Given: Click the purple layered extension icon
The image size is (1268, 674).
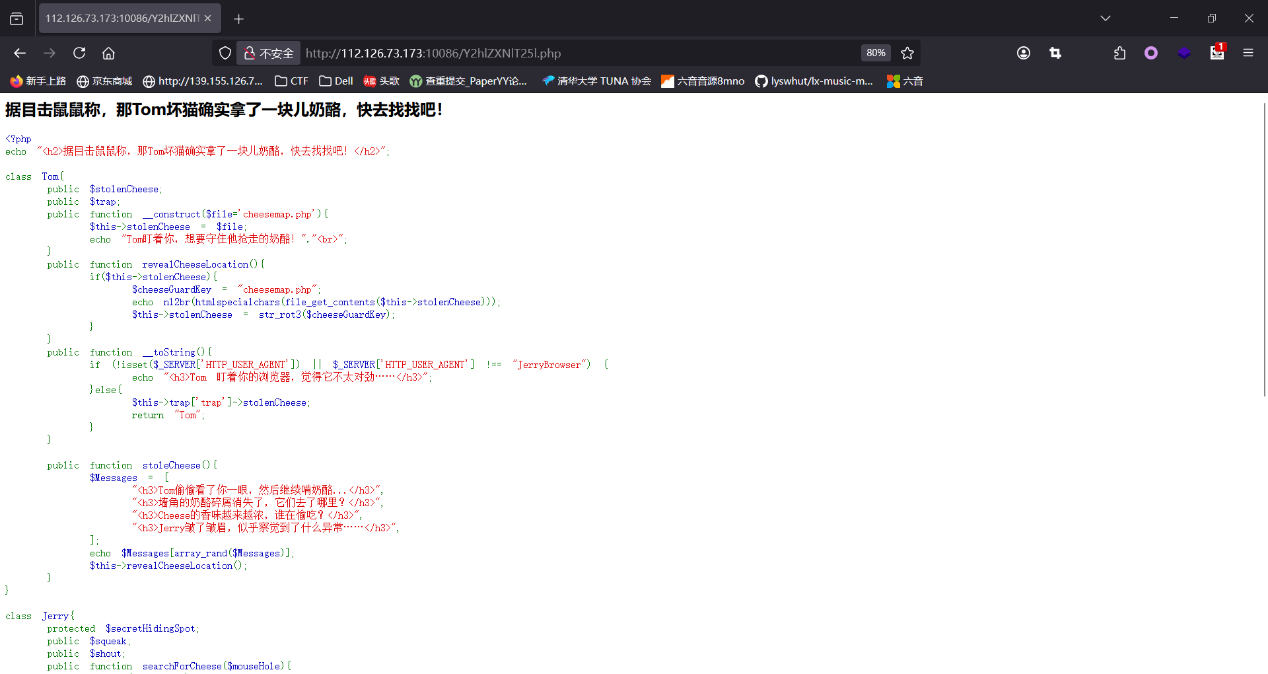Looking at the screenshot, I should coord(1184,53).
